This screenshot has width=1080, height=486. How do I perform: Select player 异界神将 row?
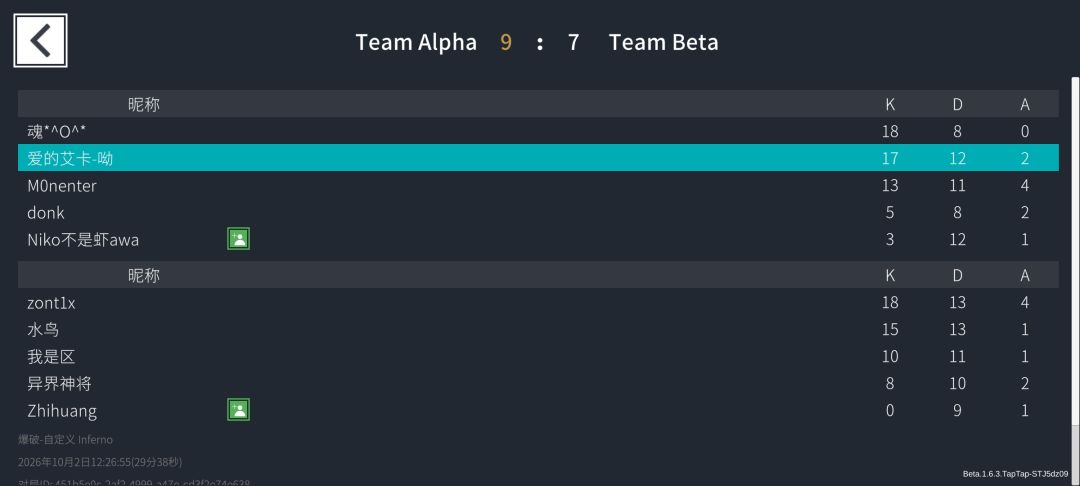pos(538,383)
